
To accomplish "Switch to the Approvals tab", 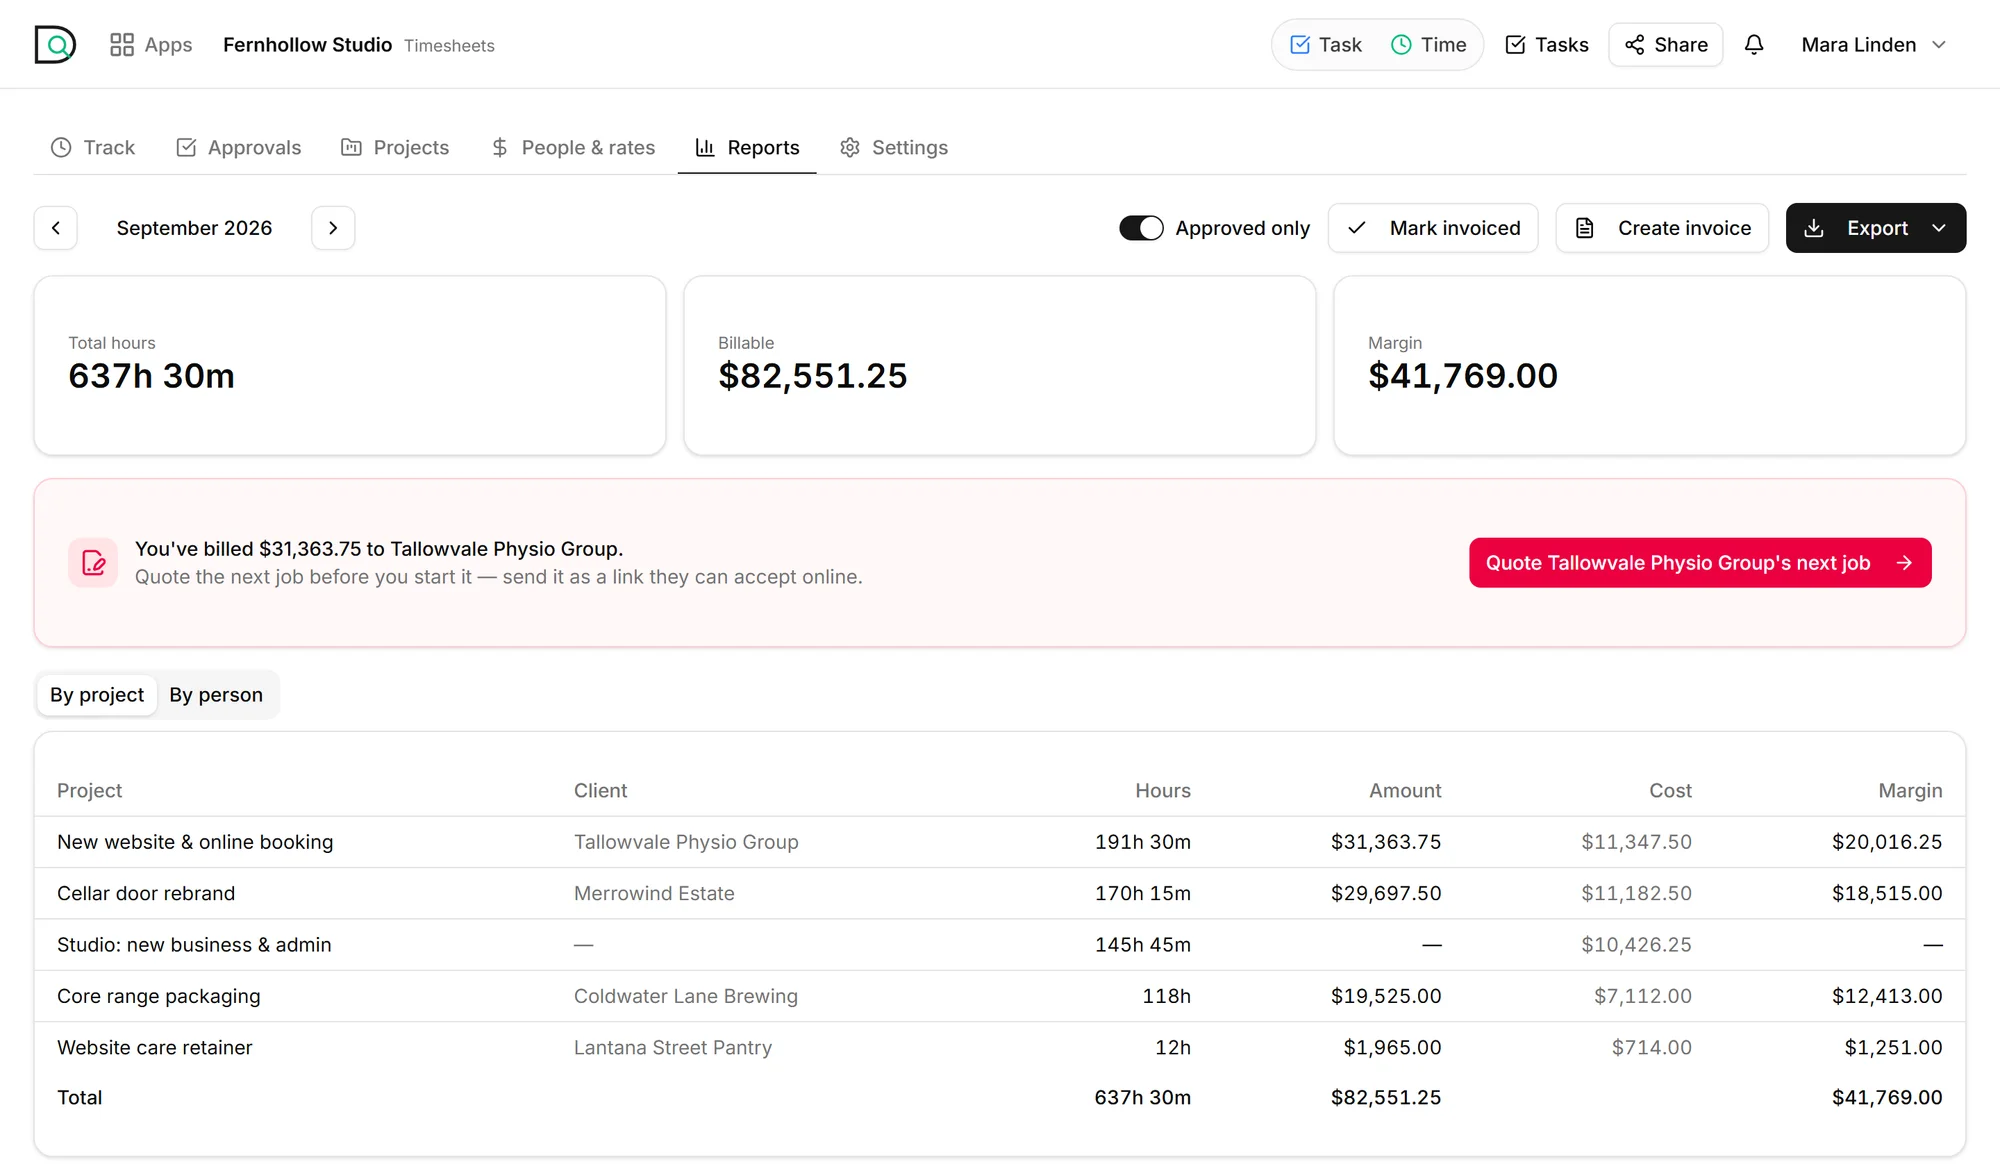I will [239, 148].
